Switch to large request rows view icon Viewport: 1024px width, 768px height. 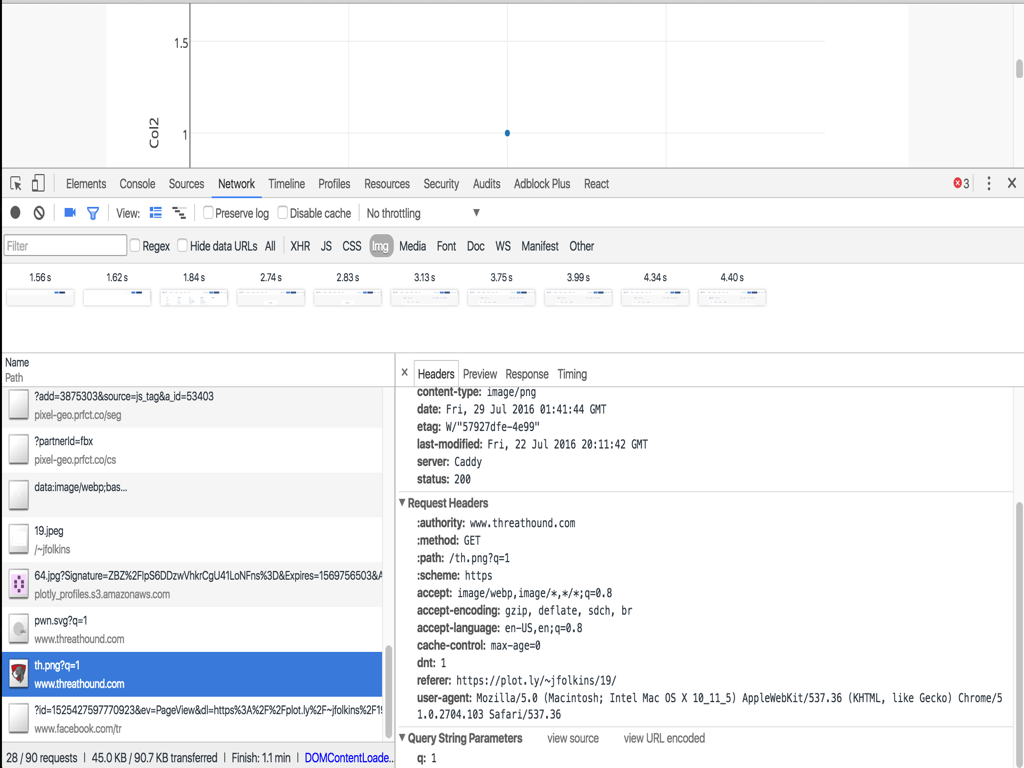[x=155, y=213]
